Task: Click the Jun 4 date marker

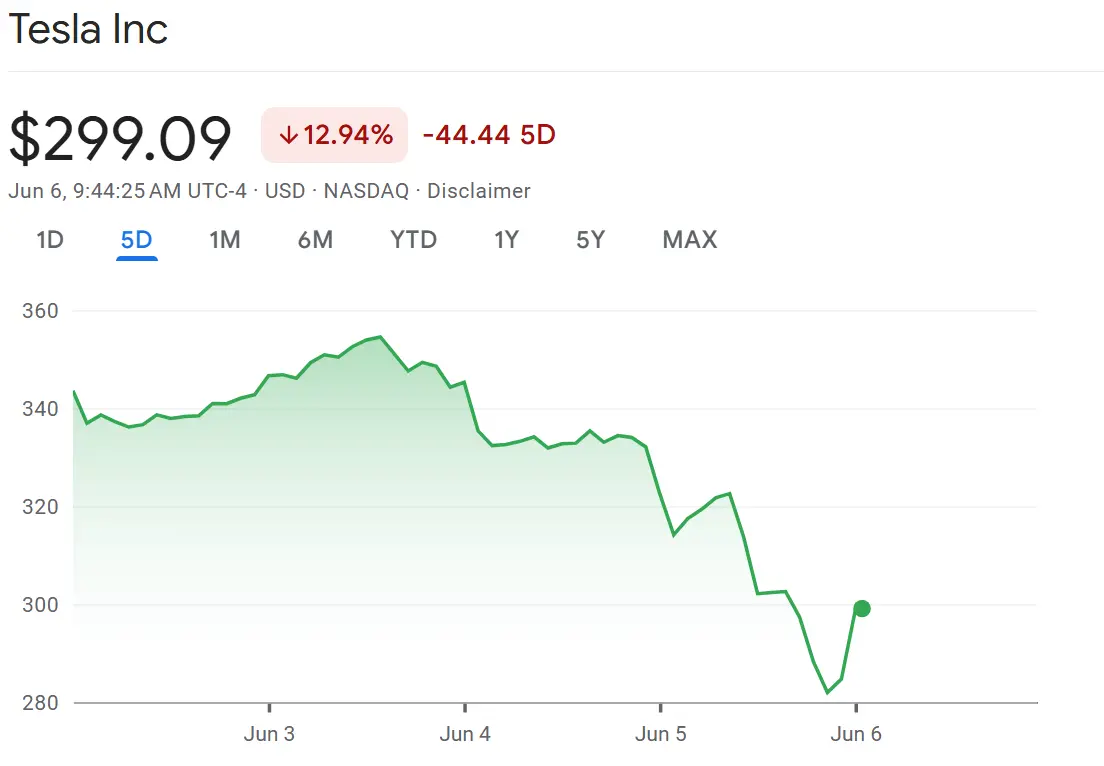Action: coord(465,734)
